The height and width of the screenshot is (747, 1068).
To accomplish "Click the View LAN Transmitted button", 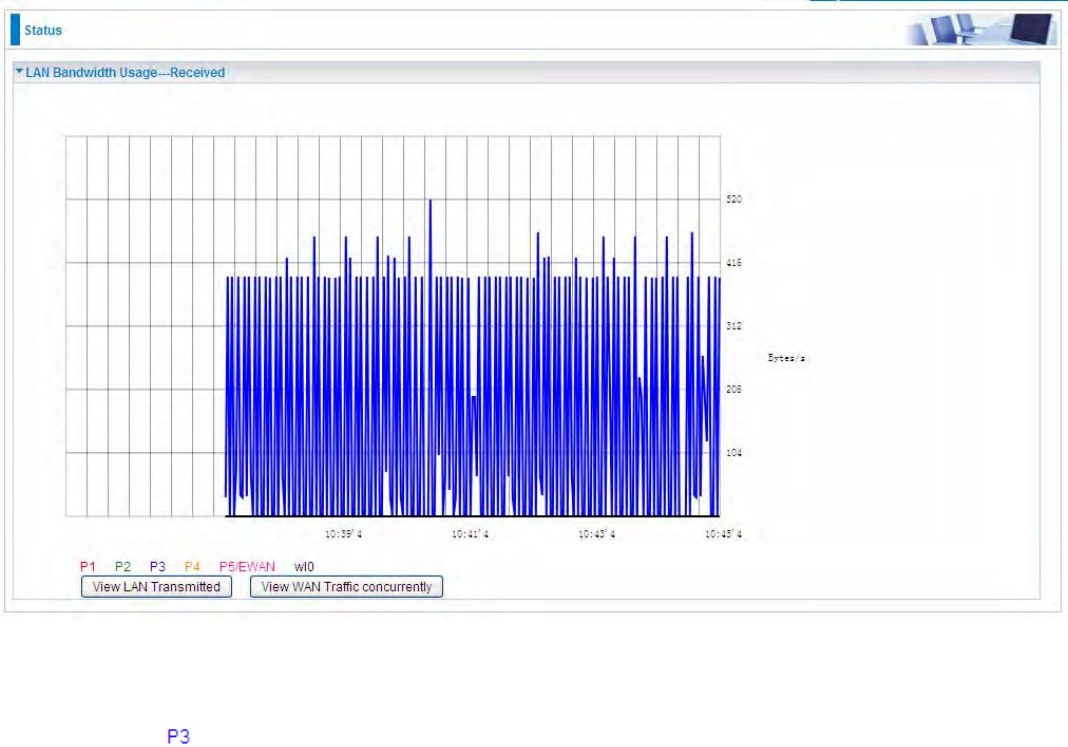I will [156, 586].
